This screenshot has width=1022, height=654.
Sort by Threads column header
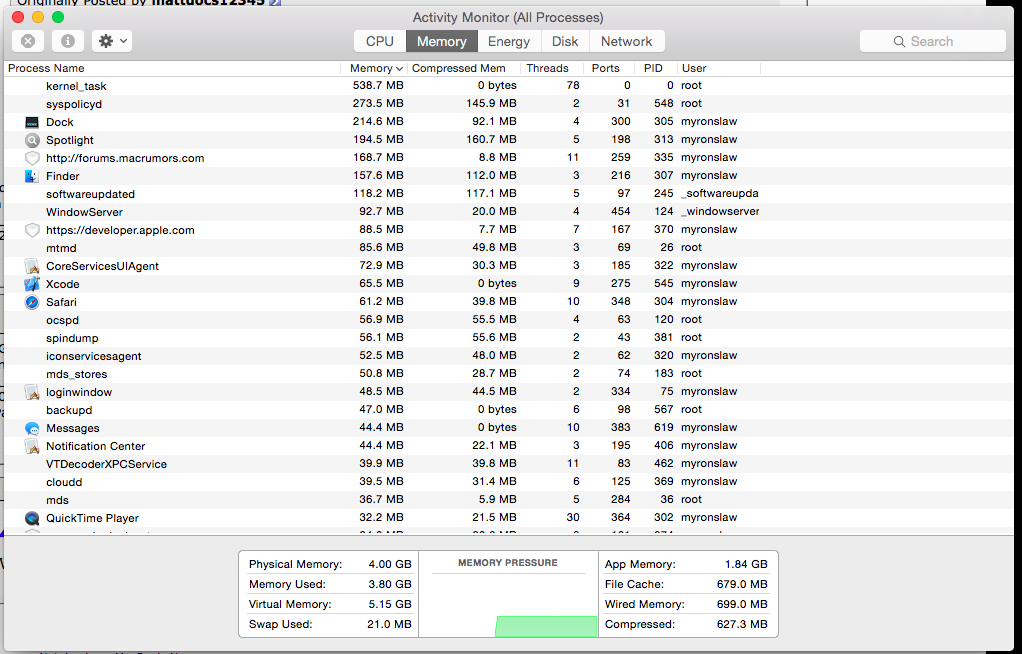click(552, 68)
